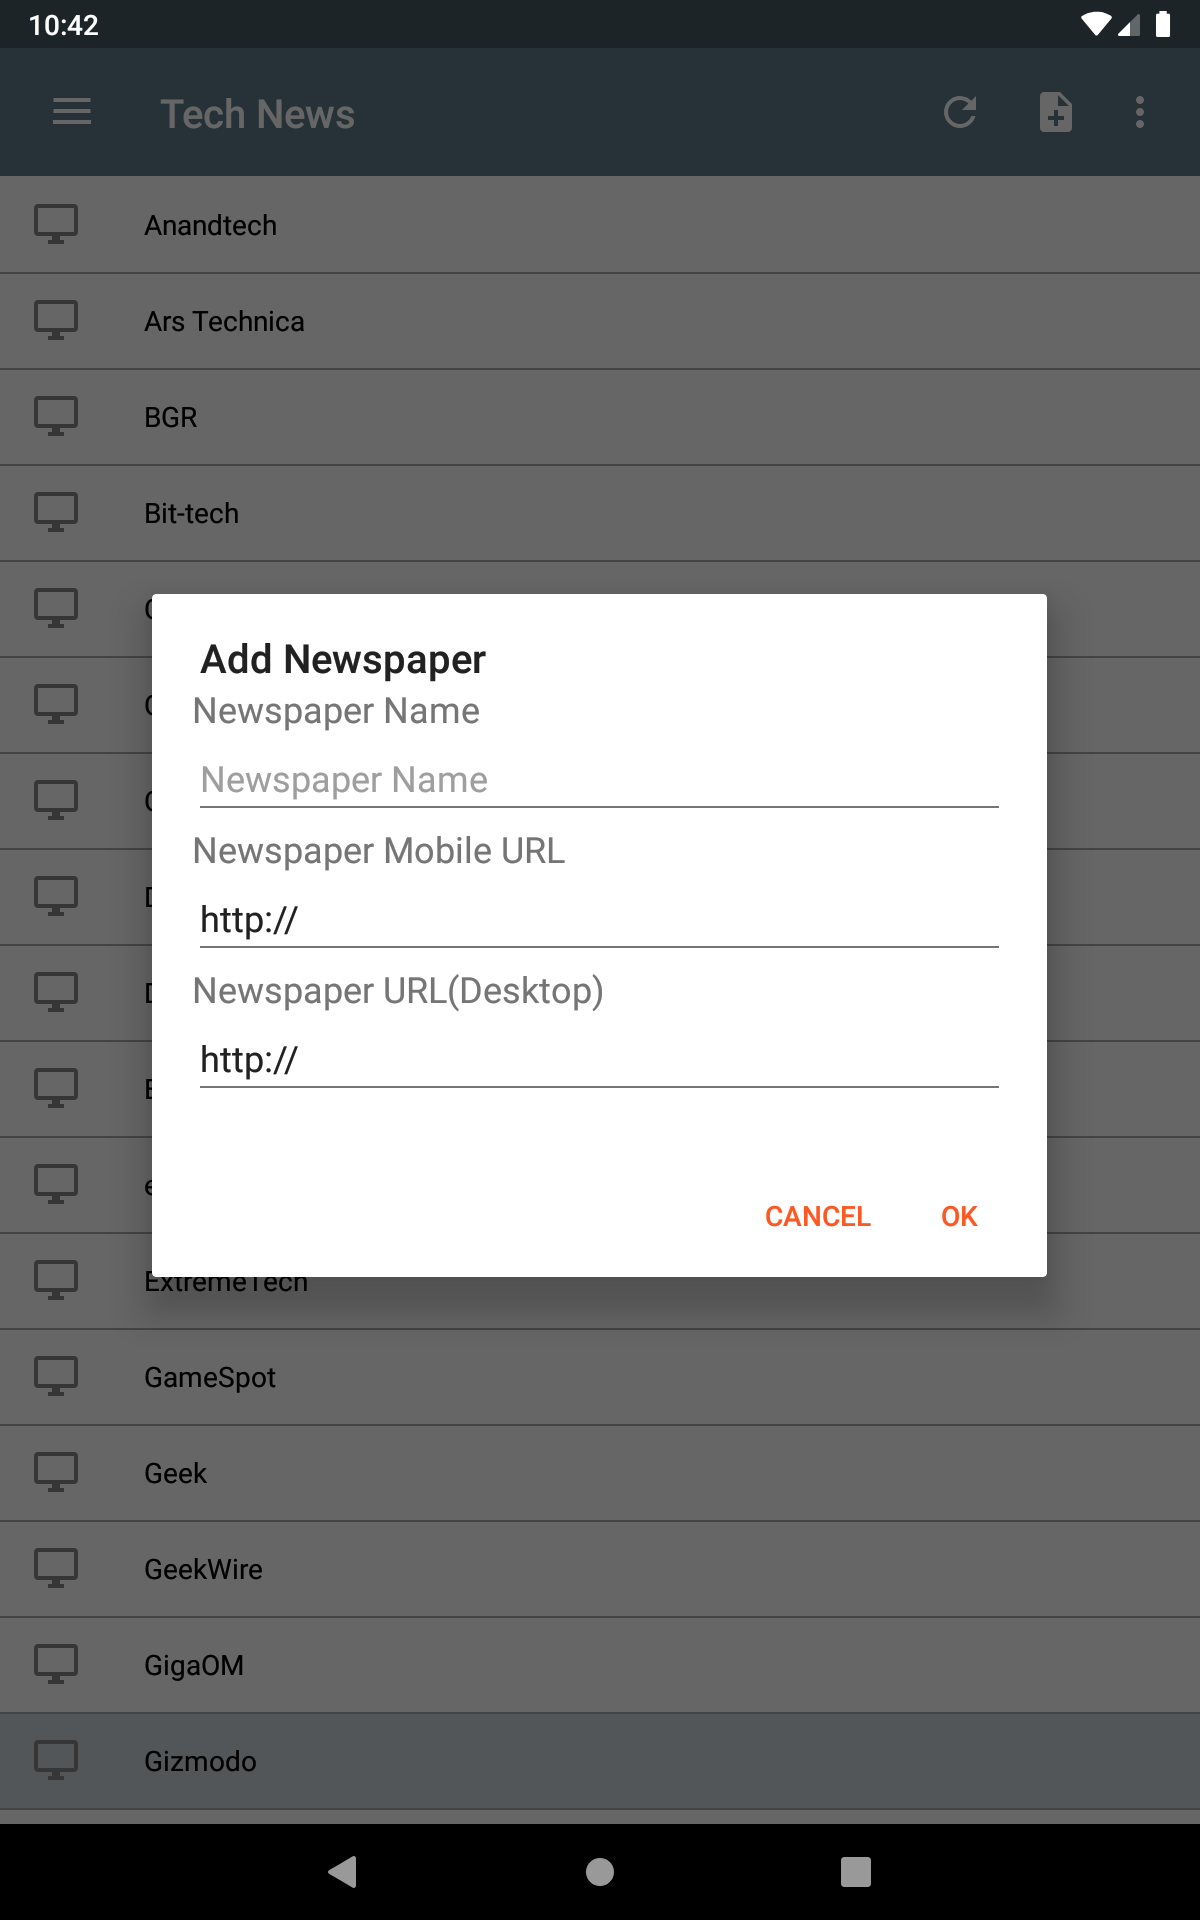This screenshot has width=1200, height=1920.
Task: Select Ars Technica in the list
Action: (600, 321)
